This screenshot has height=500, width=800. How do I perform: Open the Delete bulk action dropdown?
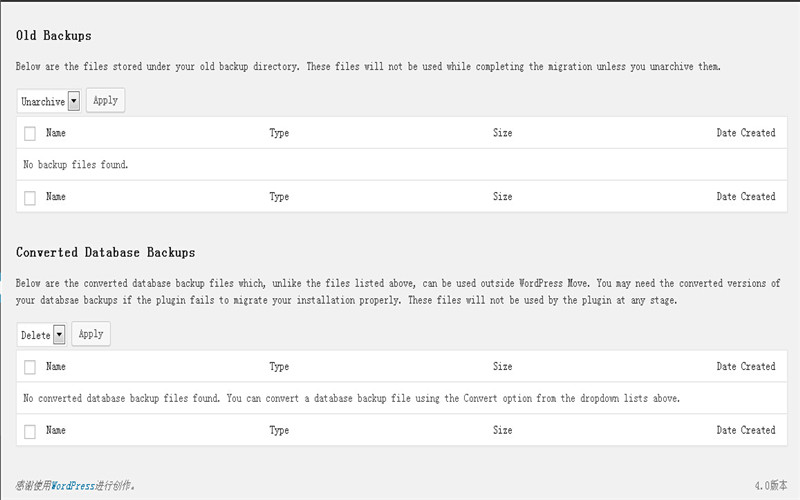pos(43,335)
